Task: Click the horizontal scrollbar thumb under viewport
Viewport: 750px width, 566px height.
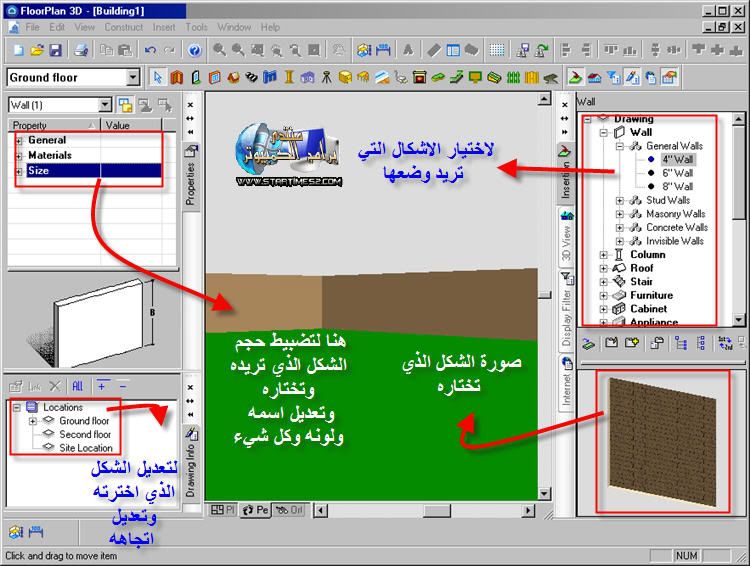Action: coord(437,511)
